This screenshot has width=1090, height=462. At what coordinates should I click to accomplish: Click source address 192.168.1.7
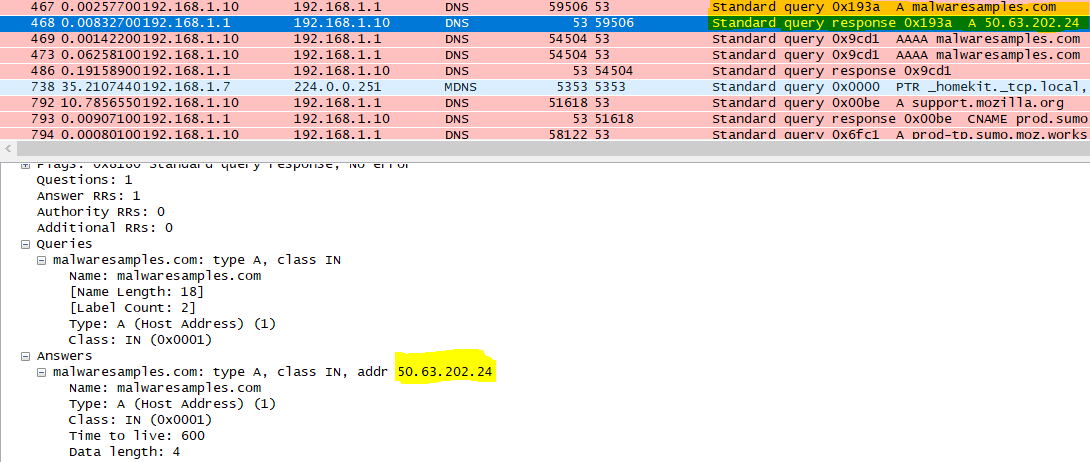click(x=187, y=87)
